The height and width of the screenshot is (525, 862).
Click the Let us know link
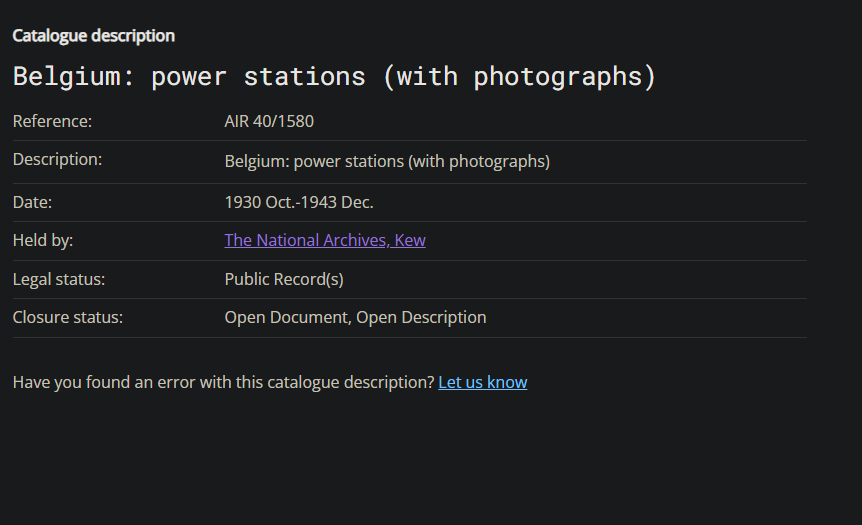[x=482, y=382]
